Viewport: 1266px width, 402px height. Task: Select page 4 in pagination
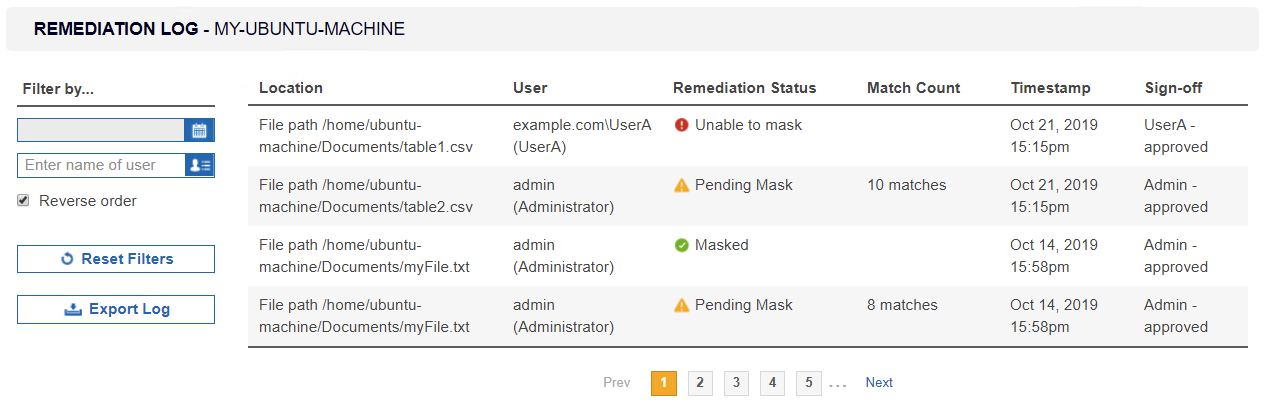click(x=772, y=383)
